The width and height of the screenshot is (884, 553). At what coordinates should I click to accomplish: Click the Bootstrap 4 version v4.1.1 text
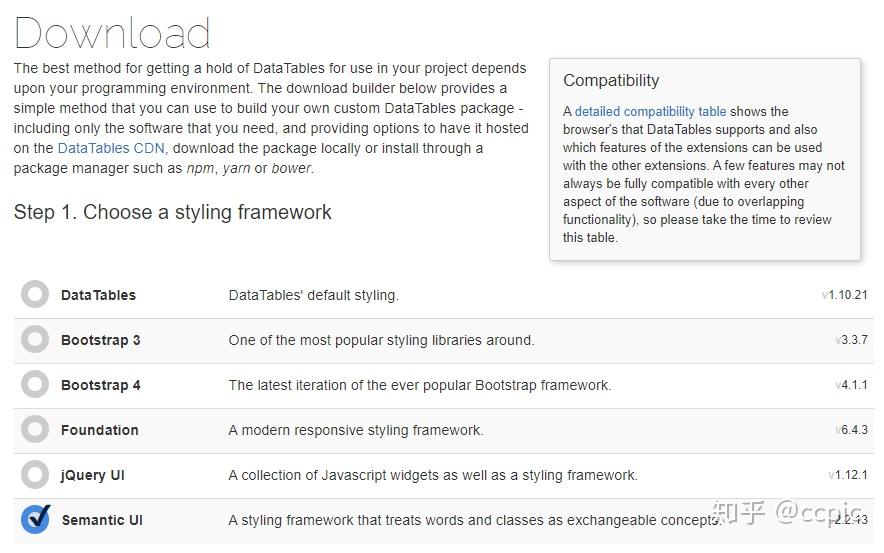tap(851, 385)
